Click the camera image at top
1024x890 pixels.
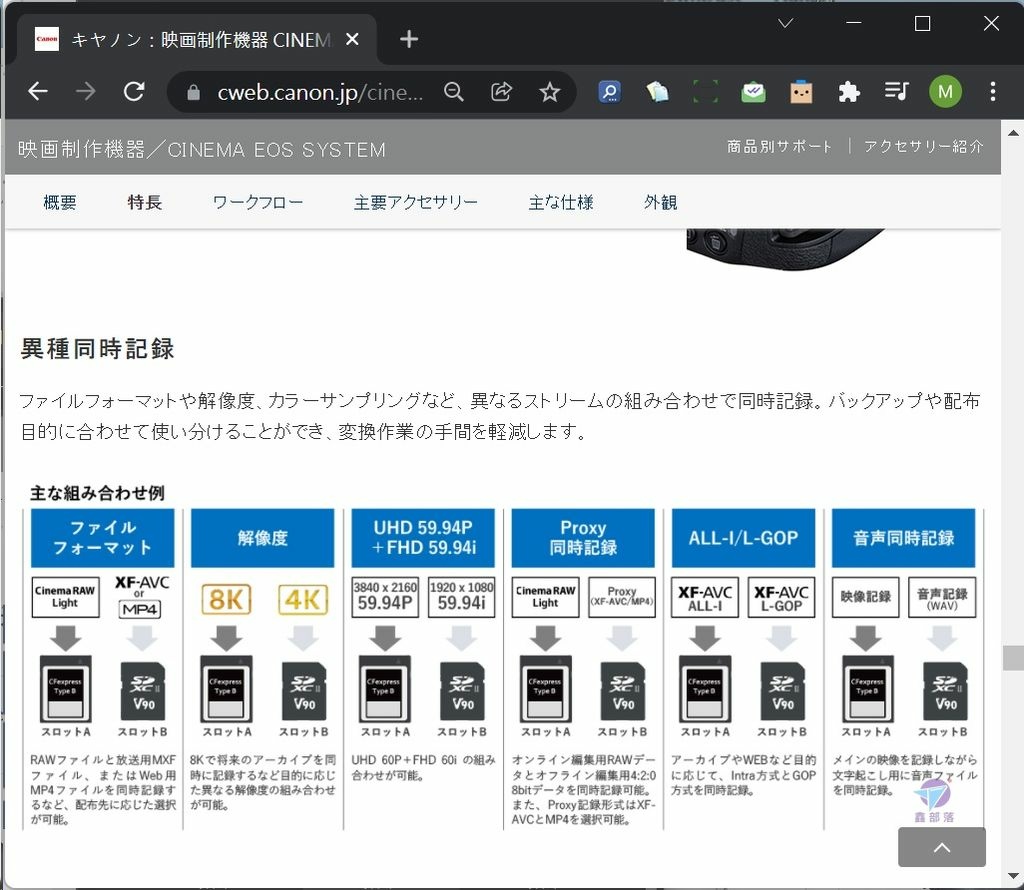click(786, 249)
